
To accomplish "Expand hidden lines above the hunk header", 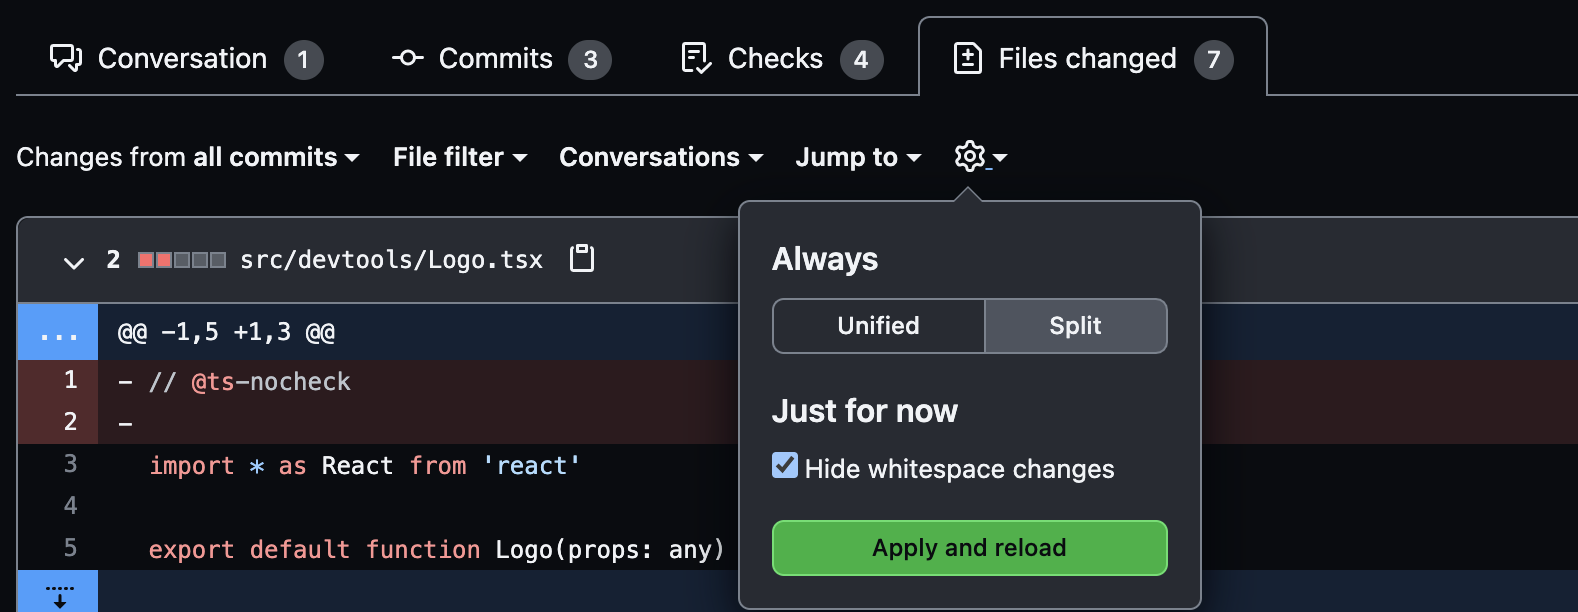I will click(58, 332).
